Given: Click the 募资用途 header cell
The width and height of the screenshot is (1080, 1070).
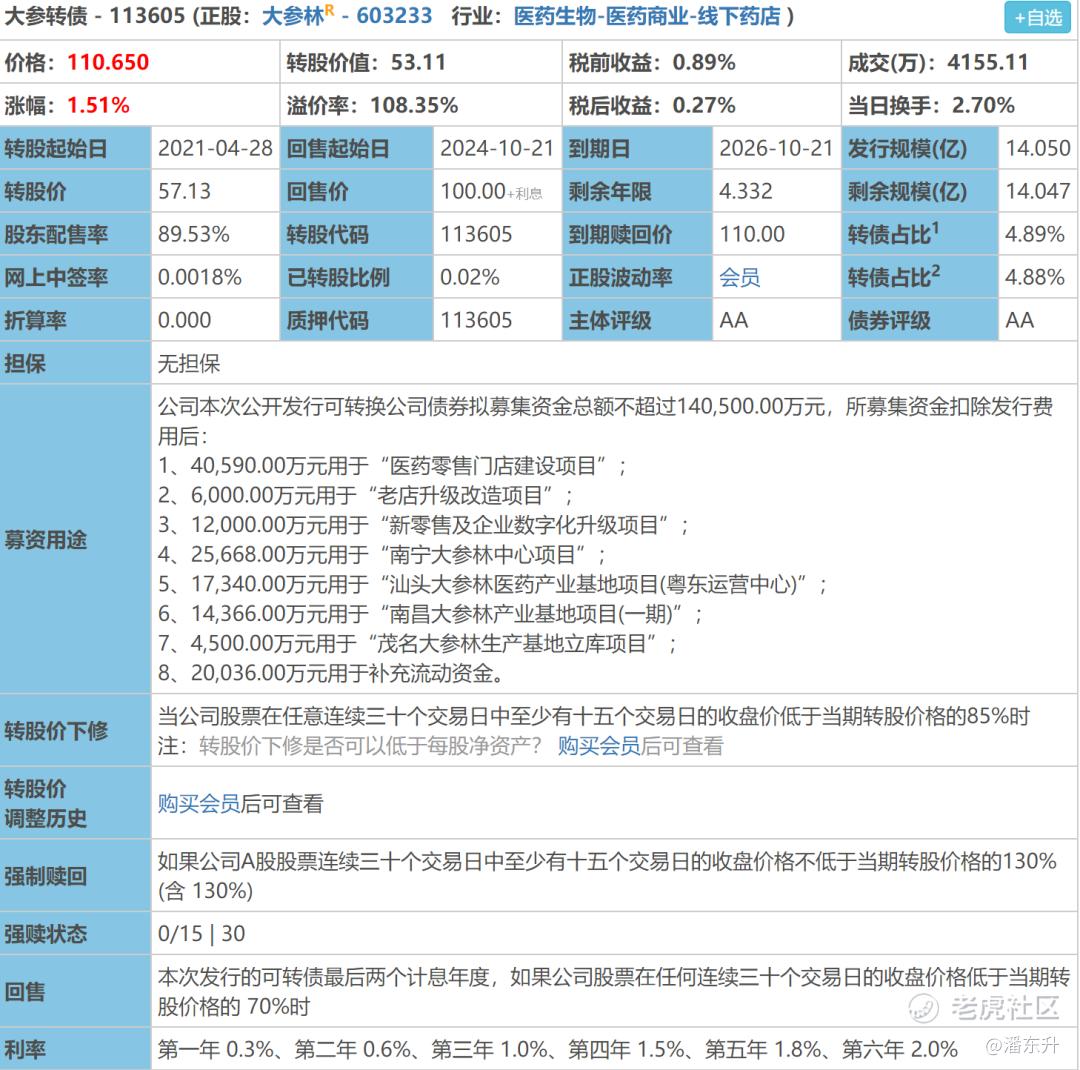Looking at the screenshot, I should 75,539.
